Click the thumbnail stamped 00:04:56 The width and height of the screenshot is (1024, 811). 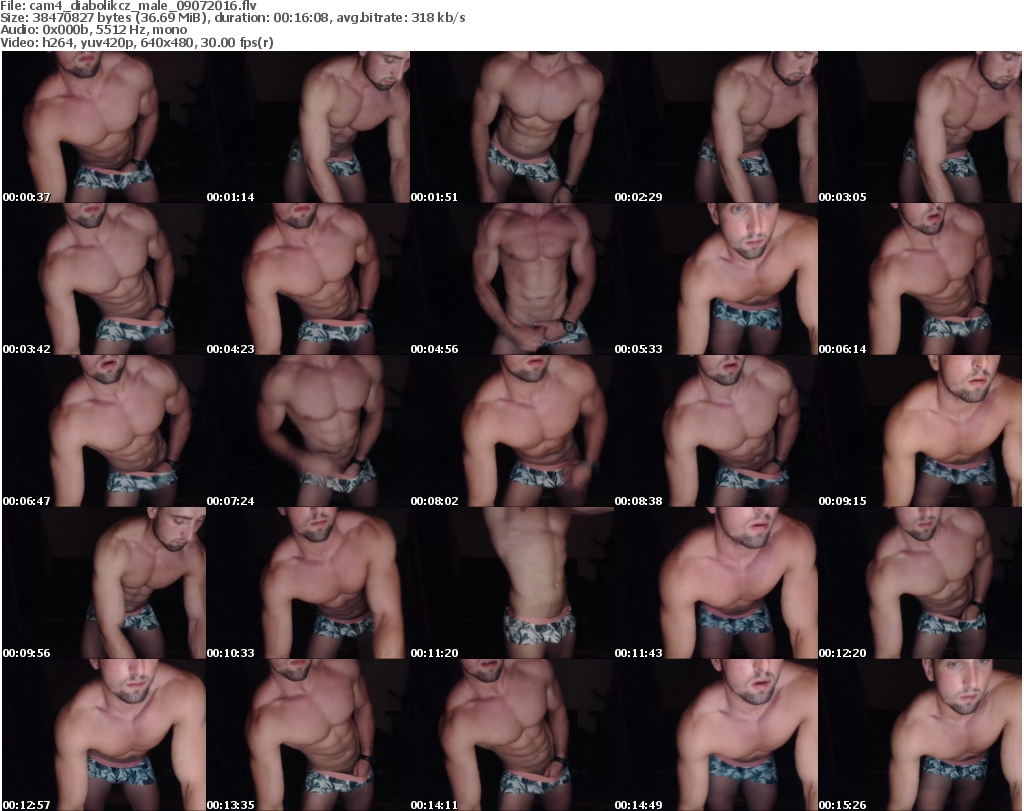[512, 279]
